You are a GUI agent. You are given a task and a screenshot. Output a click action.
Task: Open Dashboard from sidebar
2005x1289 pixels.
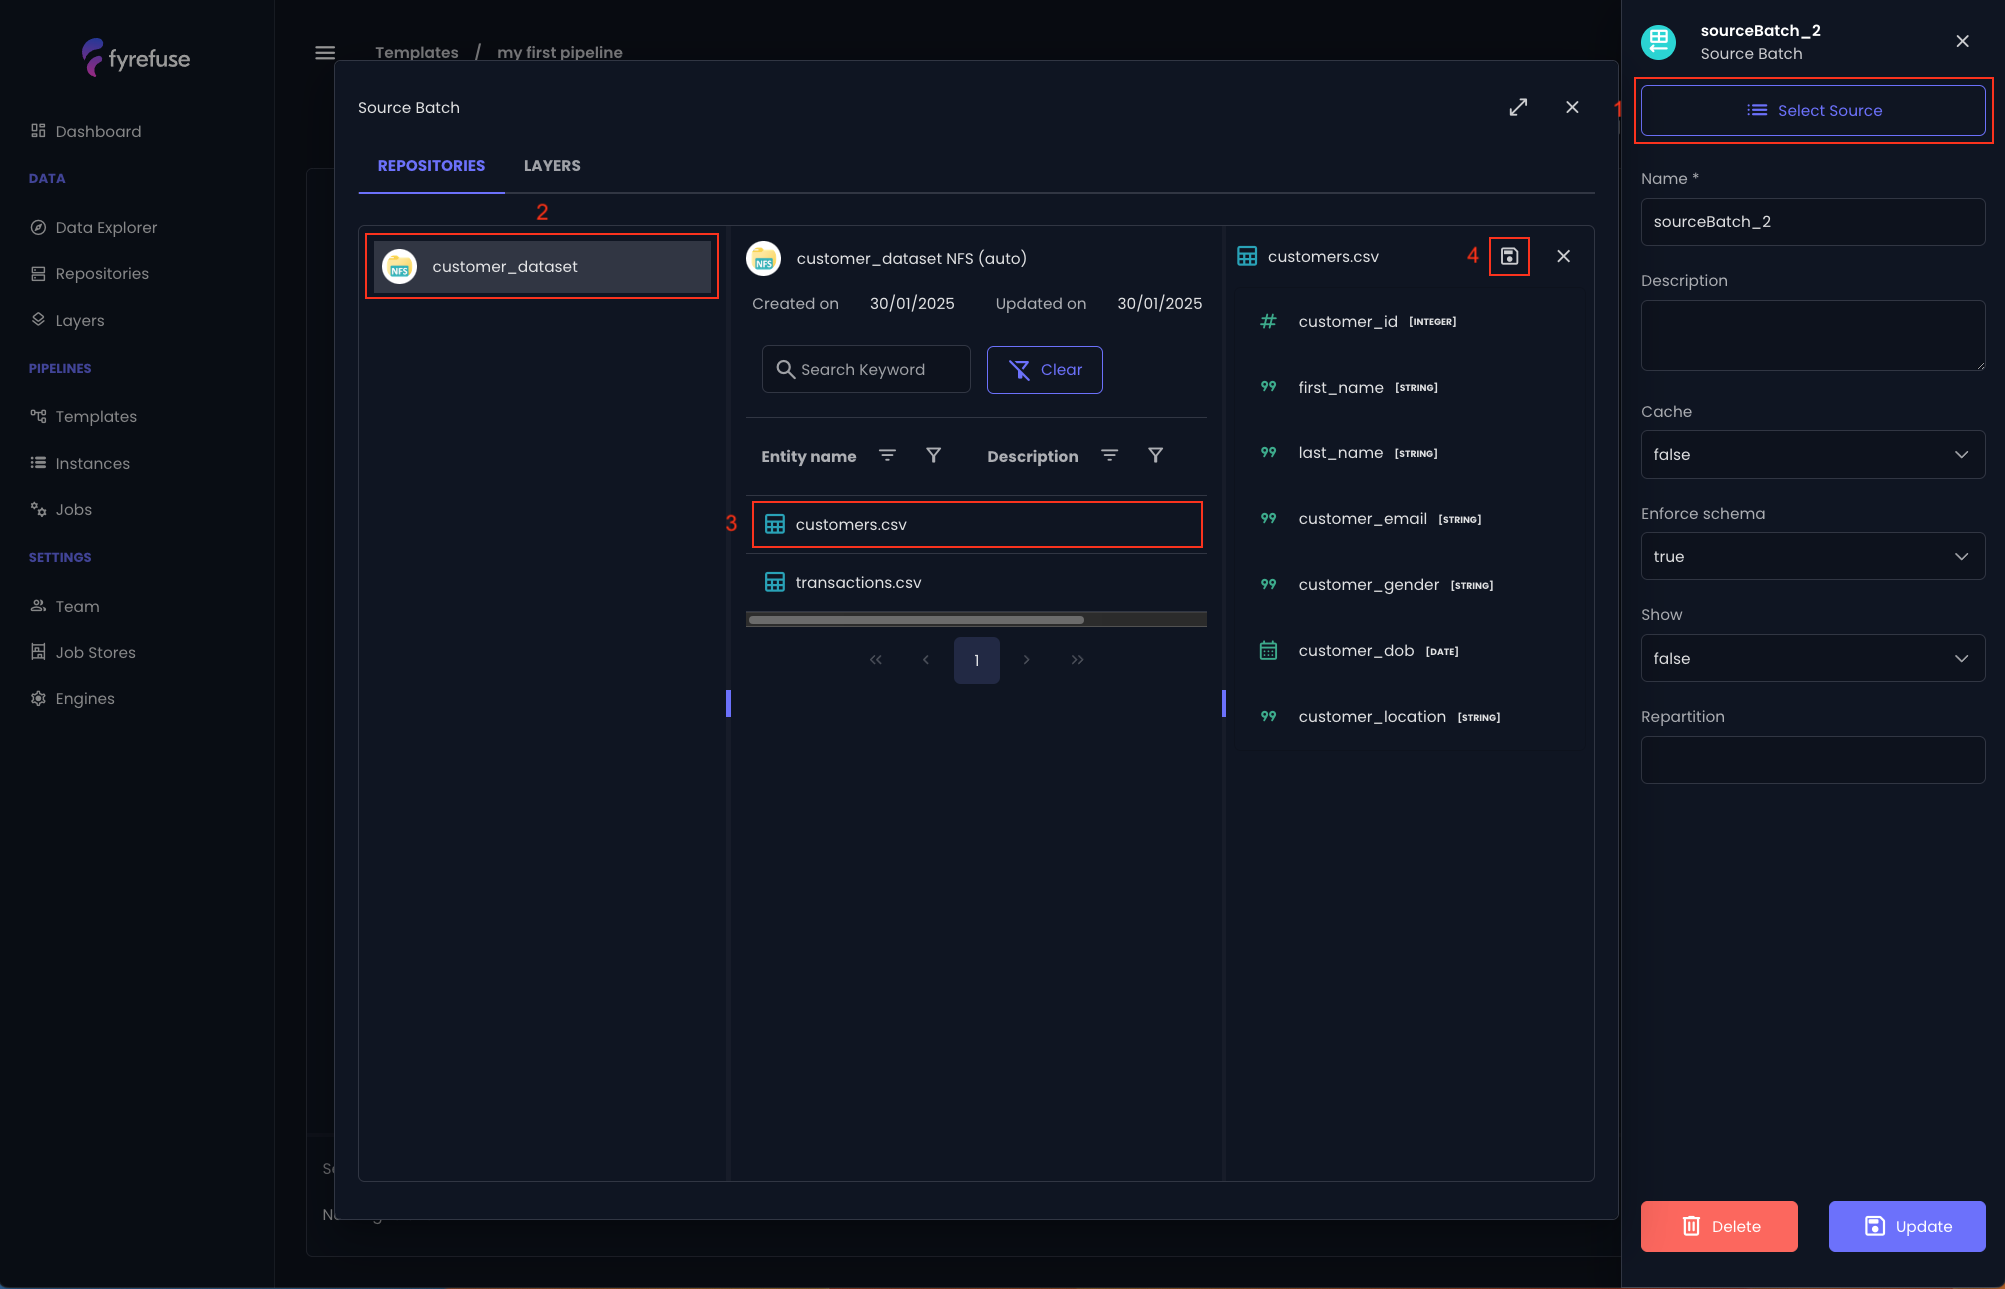pyautogui.click(x=85, y=131)
